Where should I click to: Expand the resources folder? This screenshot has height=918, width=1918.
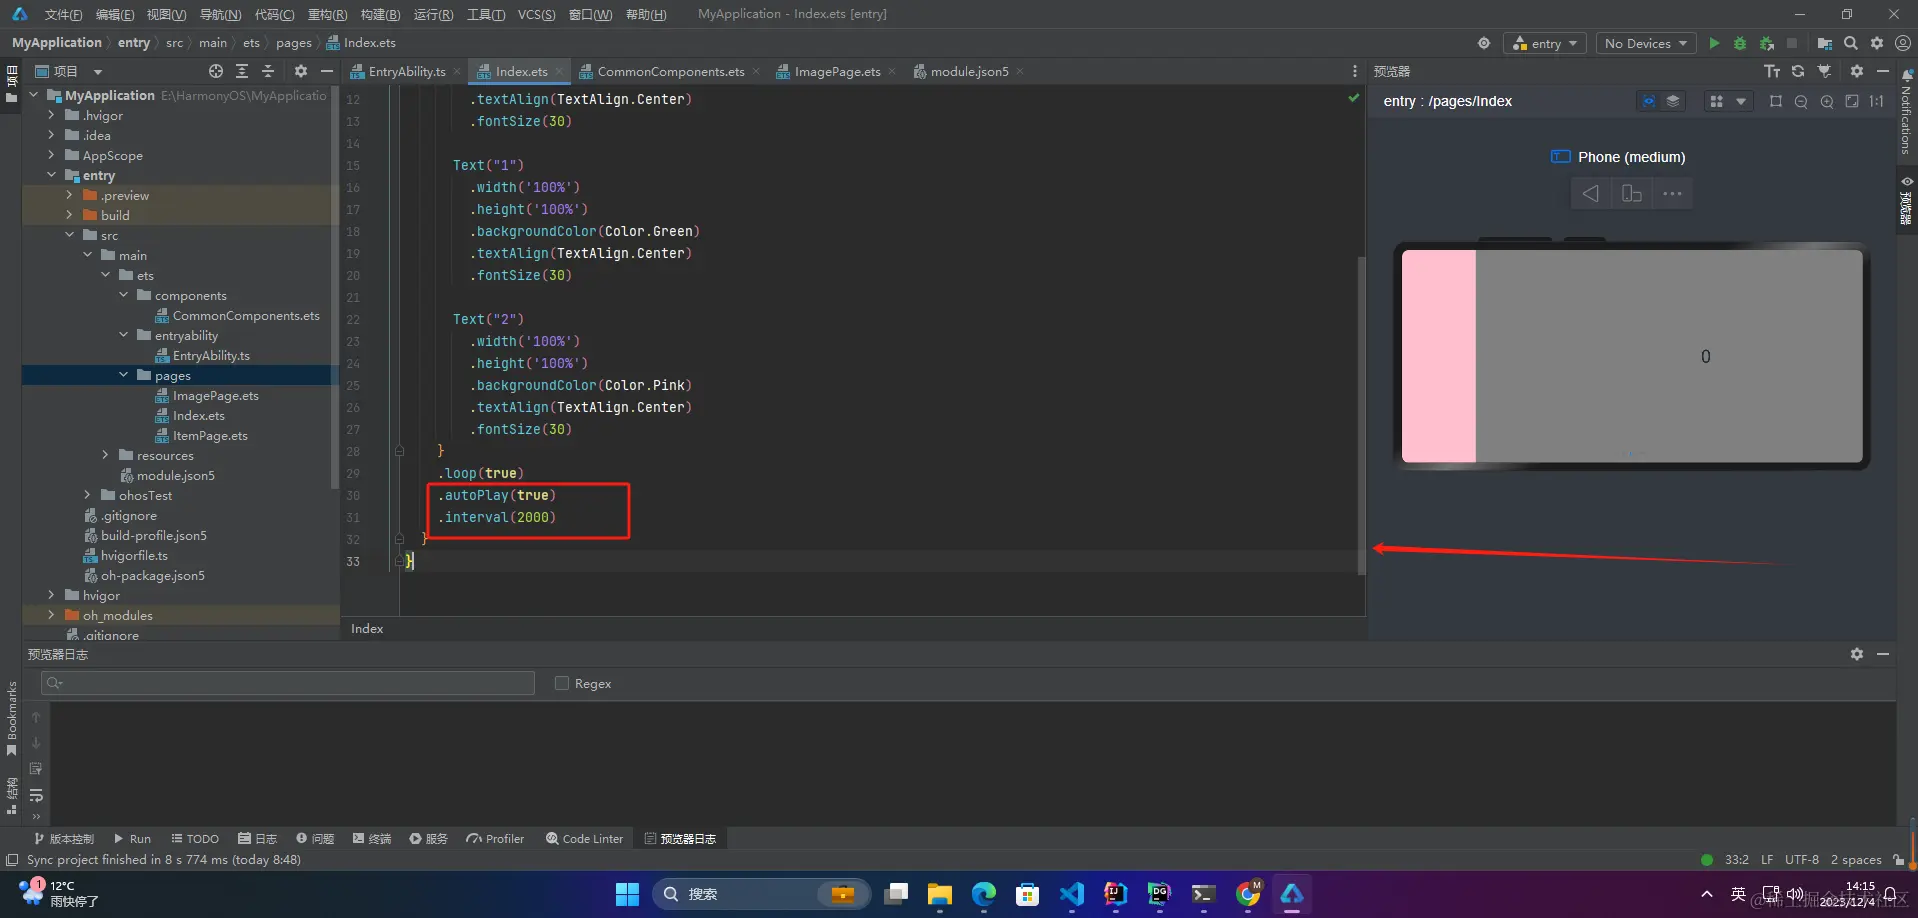pos(105,455)
